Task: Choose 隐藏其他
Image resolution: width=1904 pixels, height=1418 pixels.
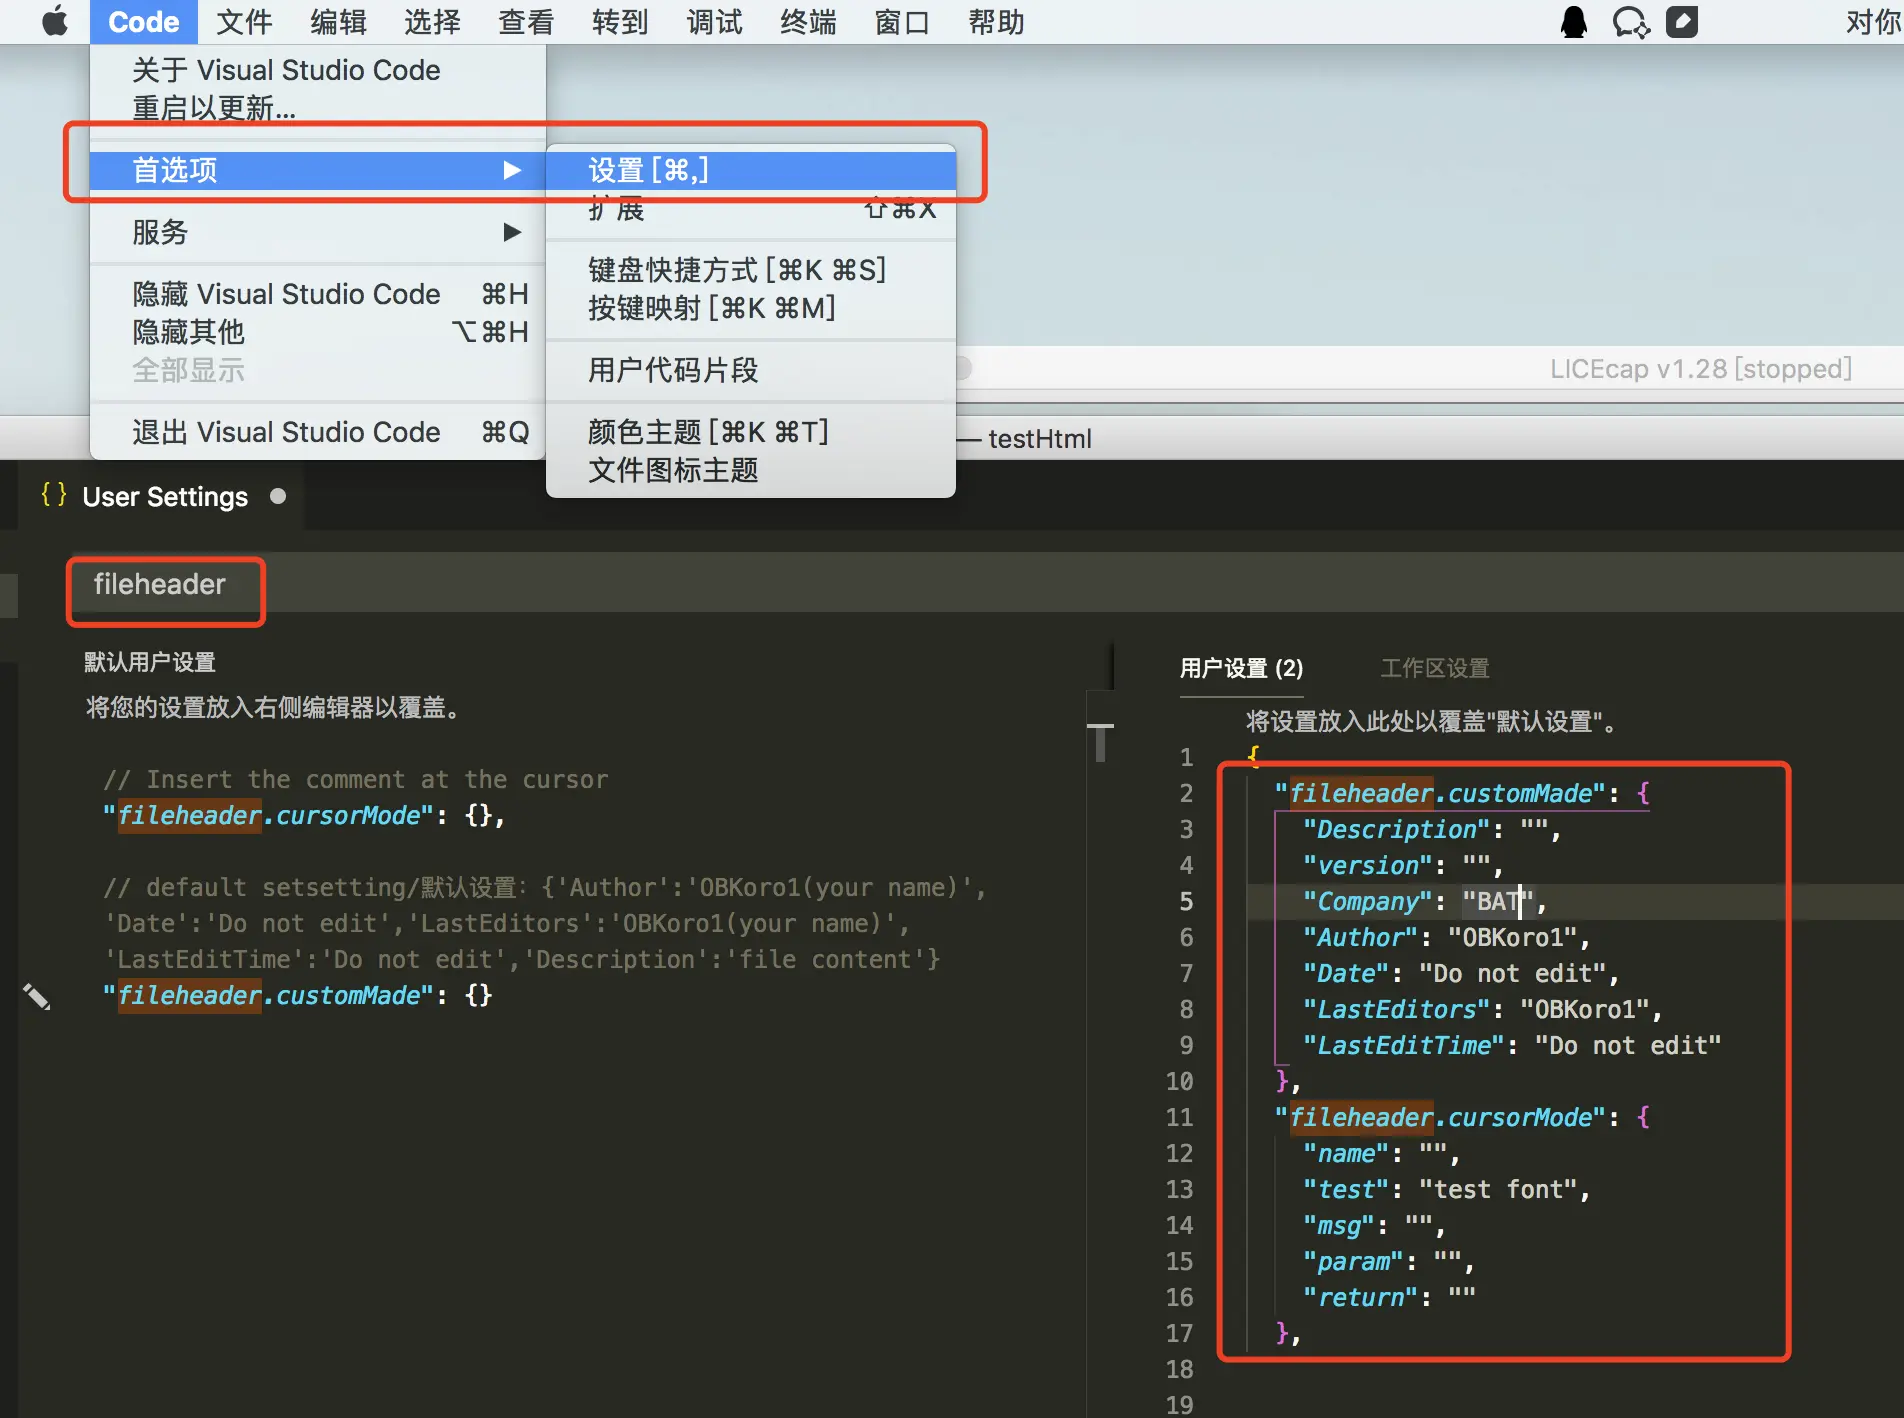Action: point(318,332)
